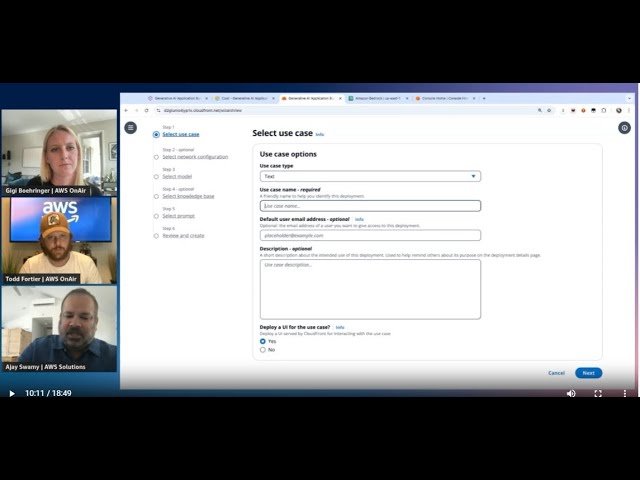The image size is (640, 480).
Task: Click the zoom magnifier icon in address bar
Action: pos(540,110)
